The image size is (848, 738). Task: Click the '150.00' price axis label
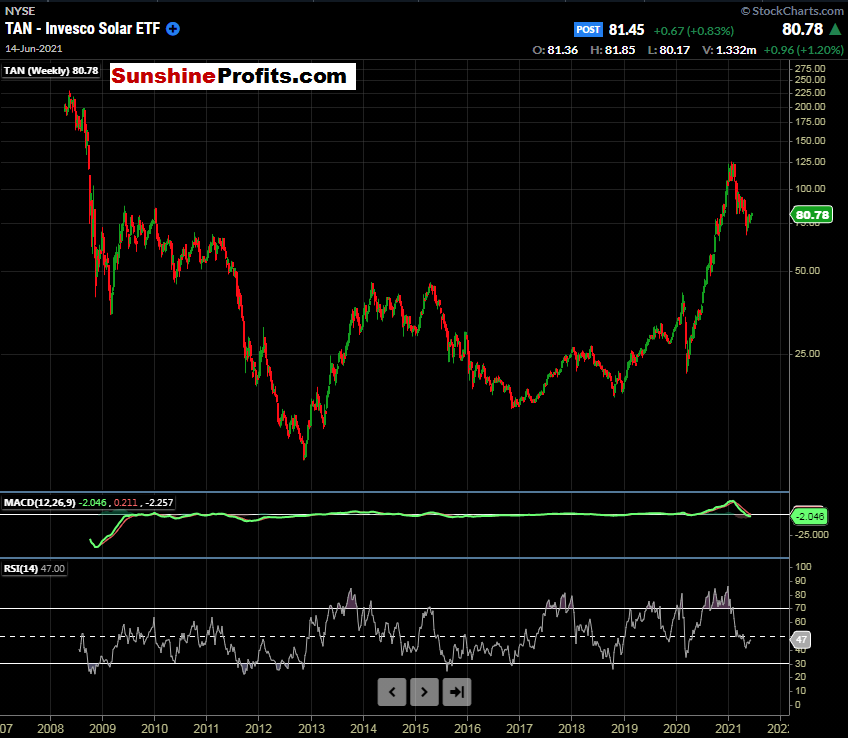810,141
